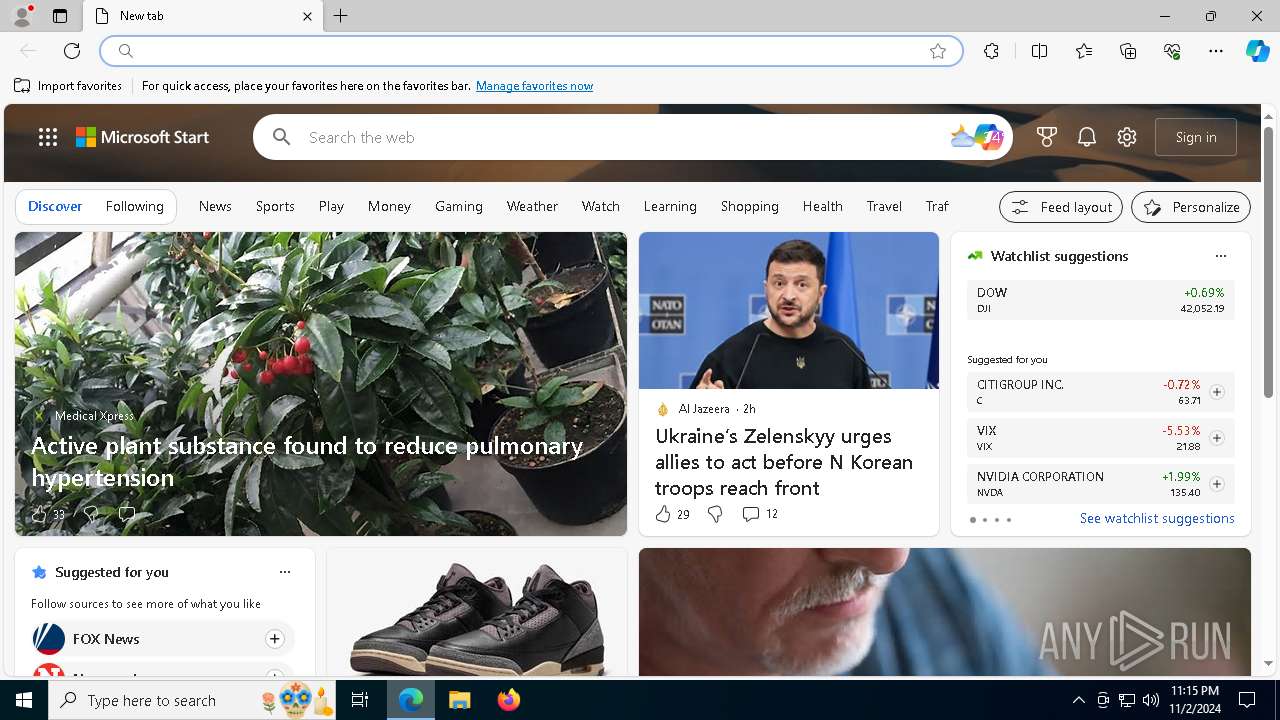Open Suggested for you more options

click(x=285, y=572)
